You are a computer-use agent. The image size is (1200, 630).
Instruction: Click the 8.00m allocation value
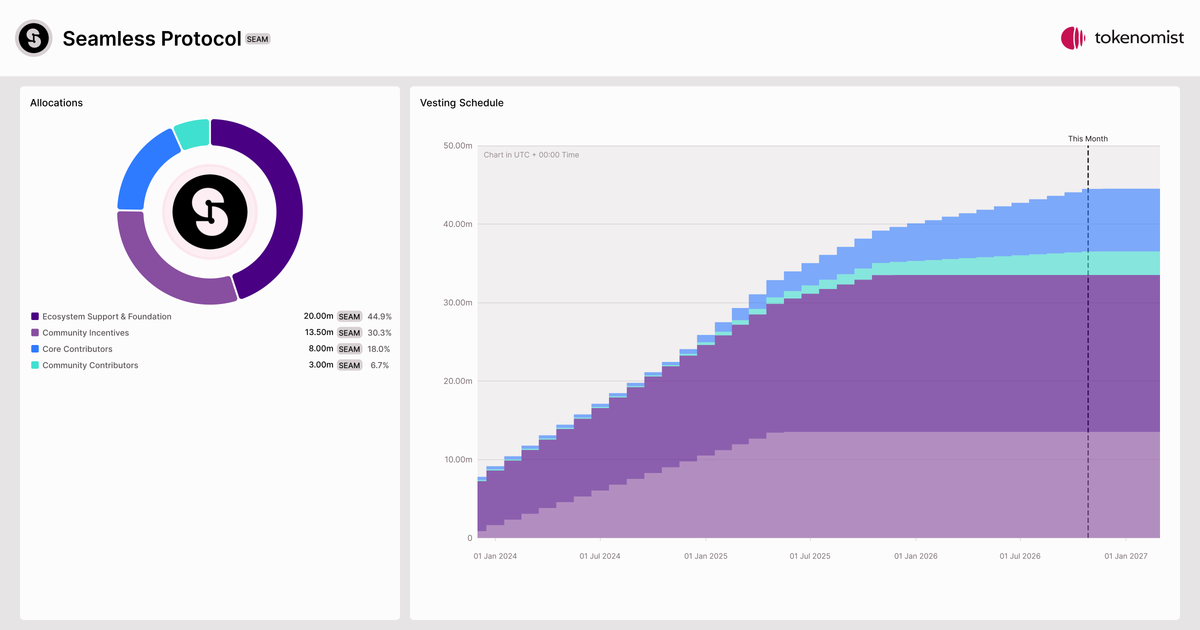tap(321, 349)
